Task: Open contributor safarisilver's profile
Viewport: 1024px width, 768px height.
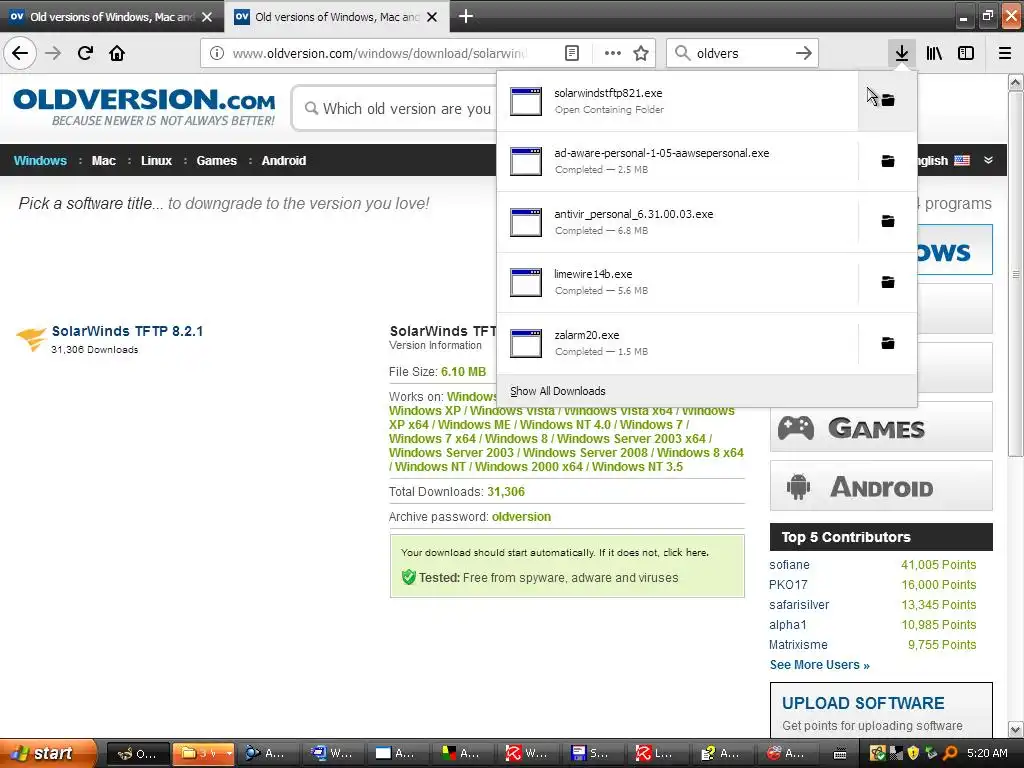Action: point(799,605)
